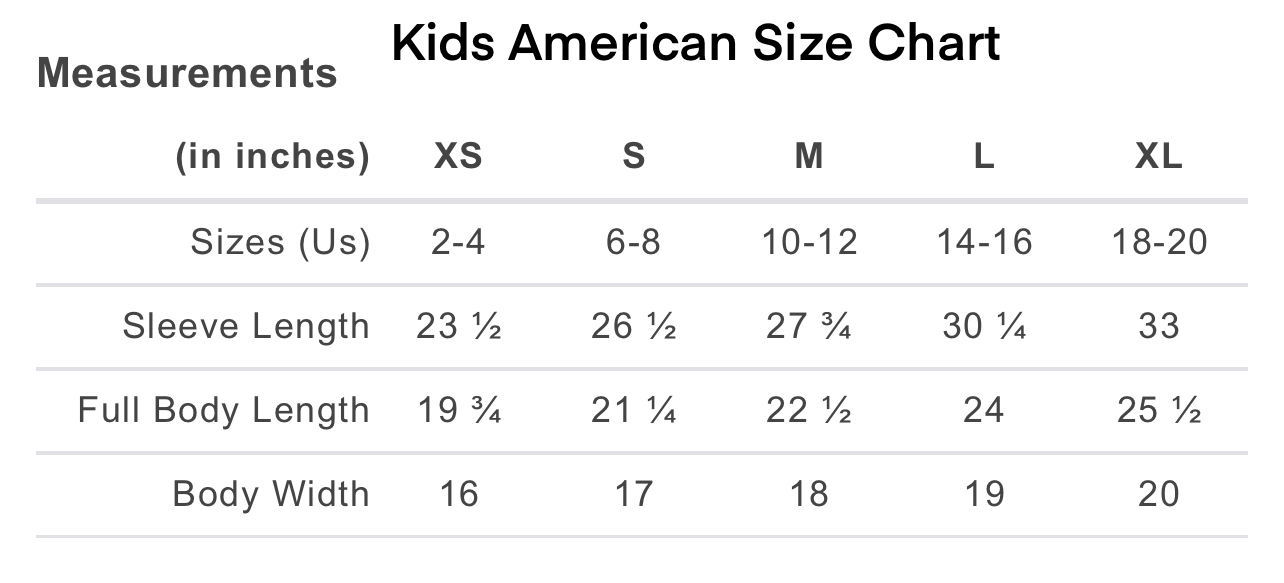Select the Body Width value 20

point(1159,494)
